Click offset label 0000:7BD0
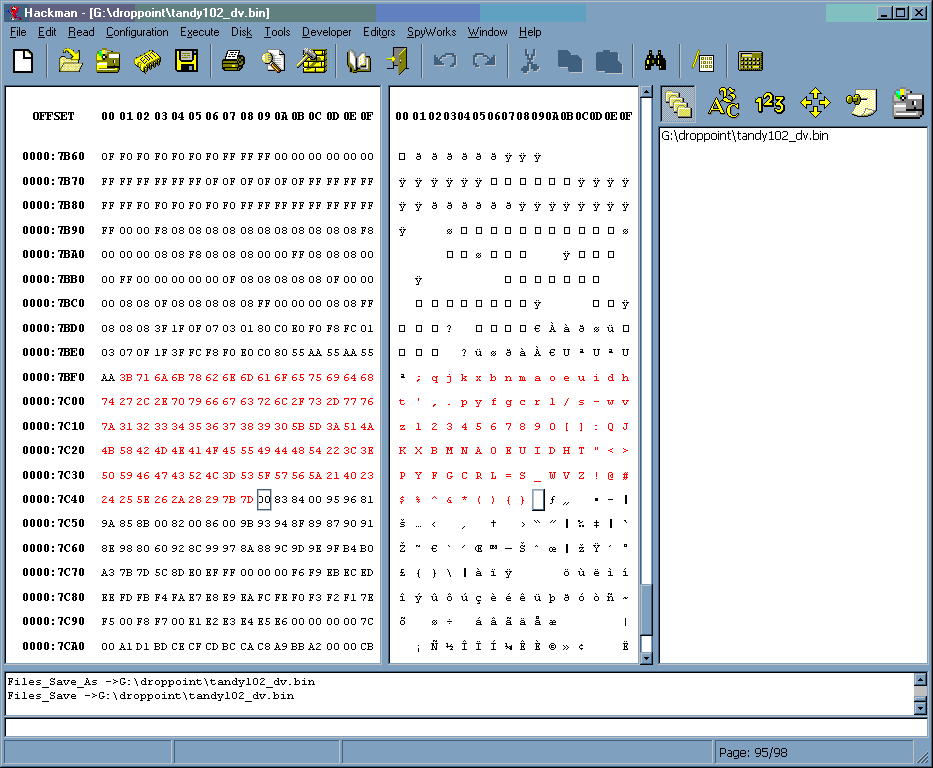 pyautogui.click(x=54, y=328)
